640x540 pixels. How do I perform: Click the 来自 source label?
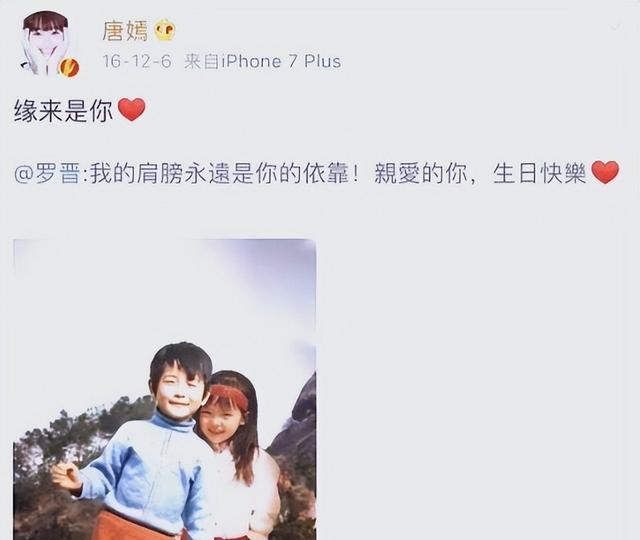pyautogui.click(x=202, y=62)
